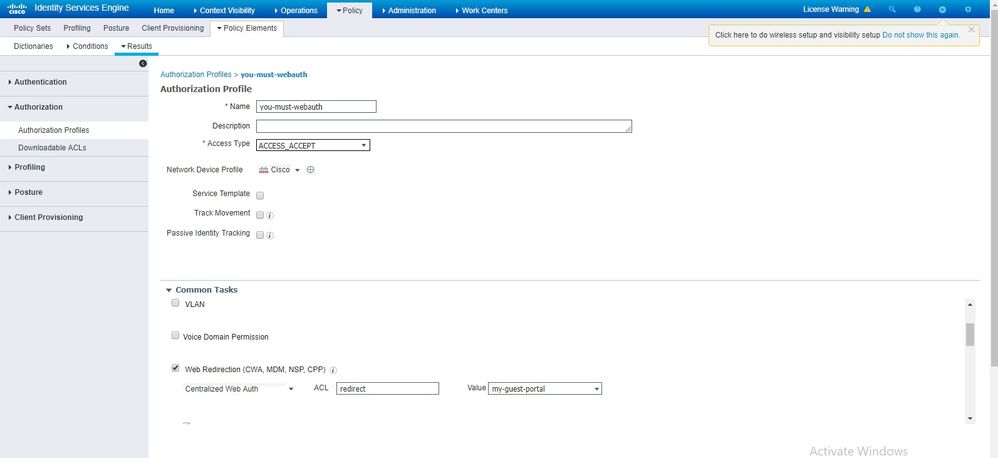998x458 pixels.
Task: Open the Centralized Web Auth dropdown
Action: pos(239,389)
